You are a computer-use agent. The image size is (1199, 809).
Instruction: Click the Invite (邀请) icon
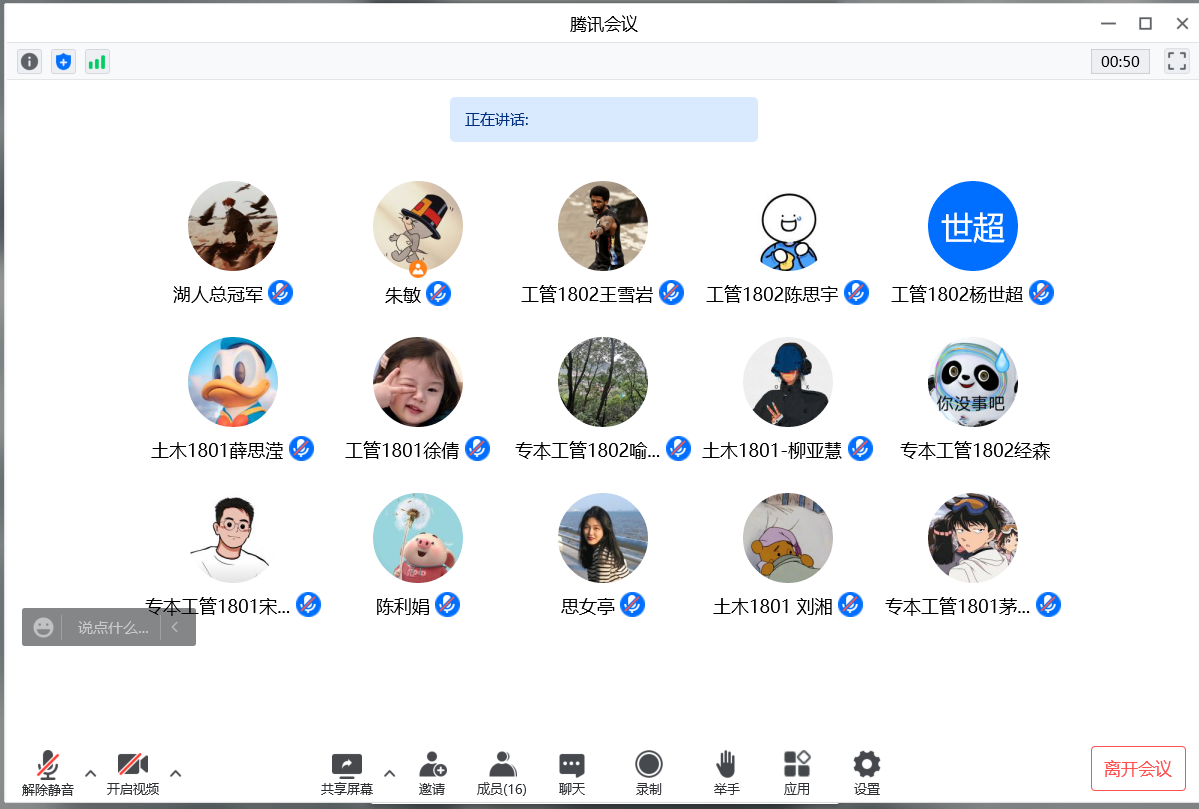click(x=432, y=773)
